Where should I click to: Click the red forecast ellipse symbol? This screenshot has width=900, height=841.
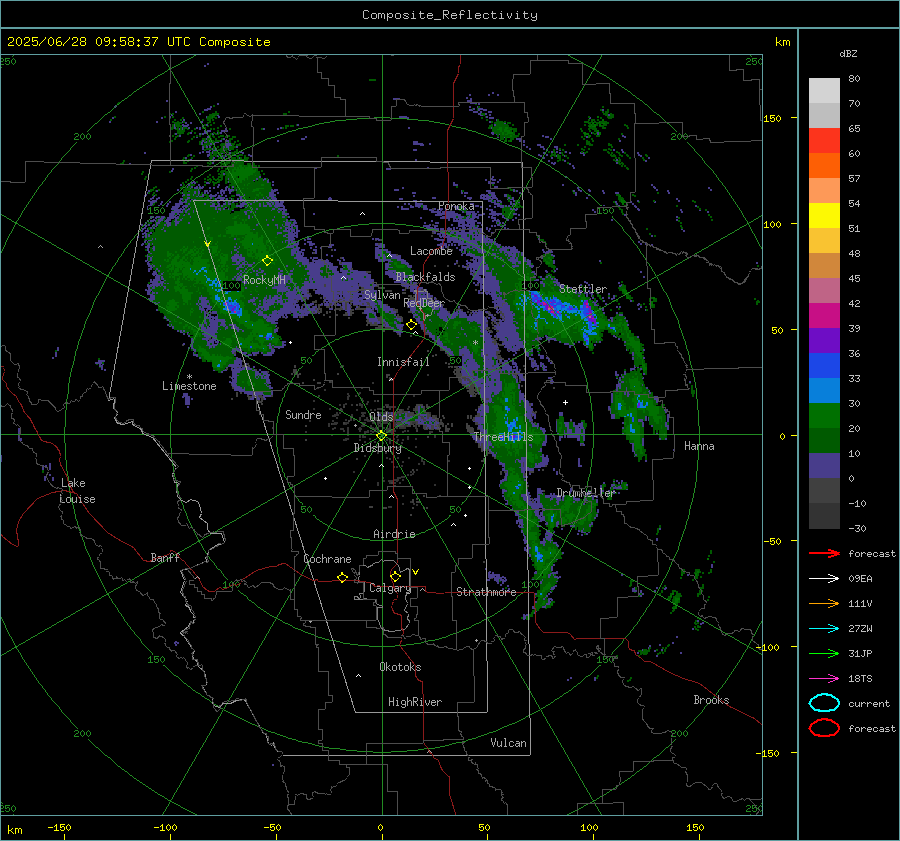pos(824,728)
